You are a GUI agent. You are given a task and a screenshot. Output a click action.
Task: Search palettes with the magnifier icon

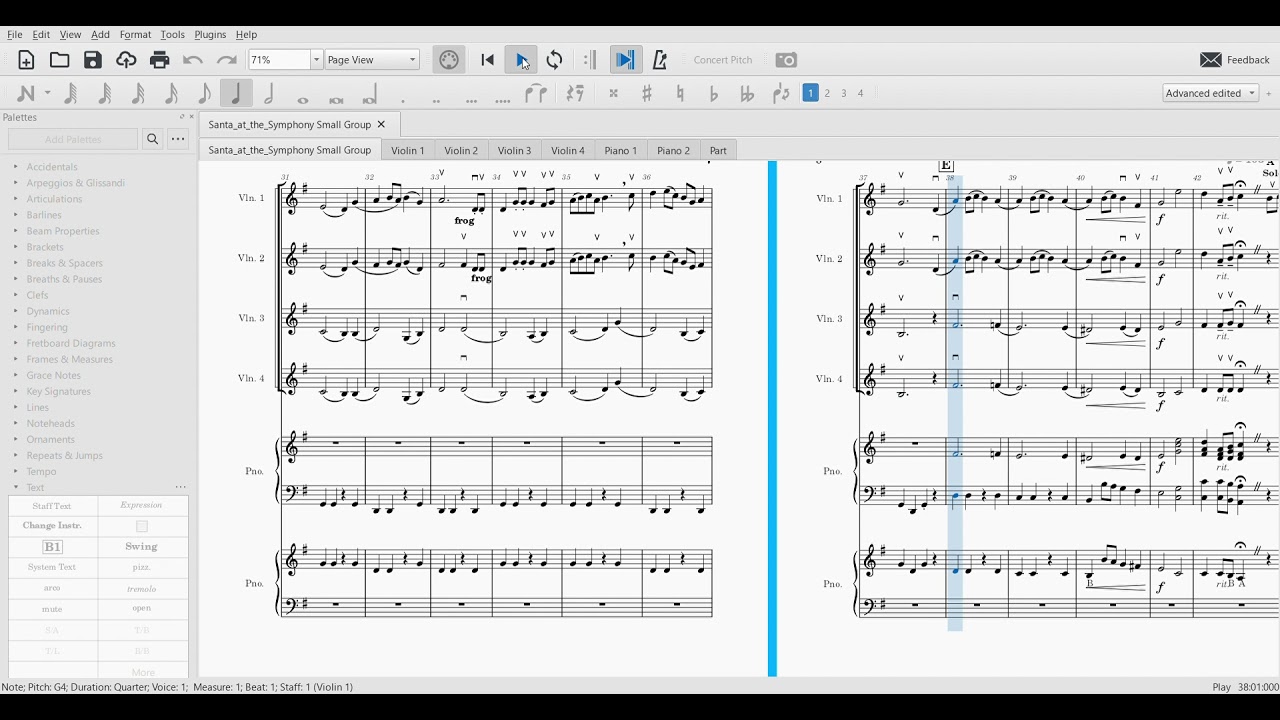(153, 139)
